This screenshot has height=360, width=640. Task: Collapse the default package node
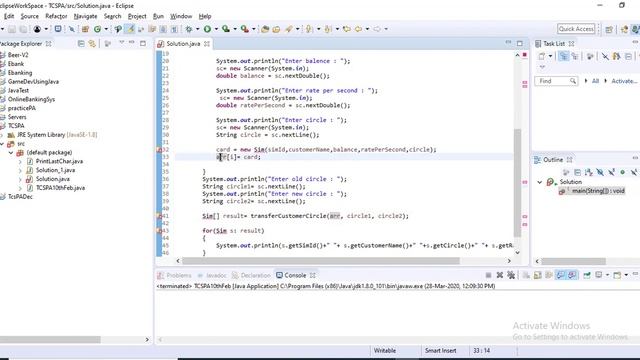pos(11,153)
